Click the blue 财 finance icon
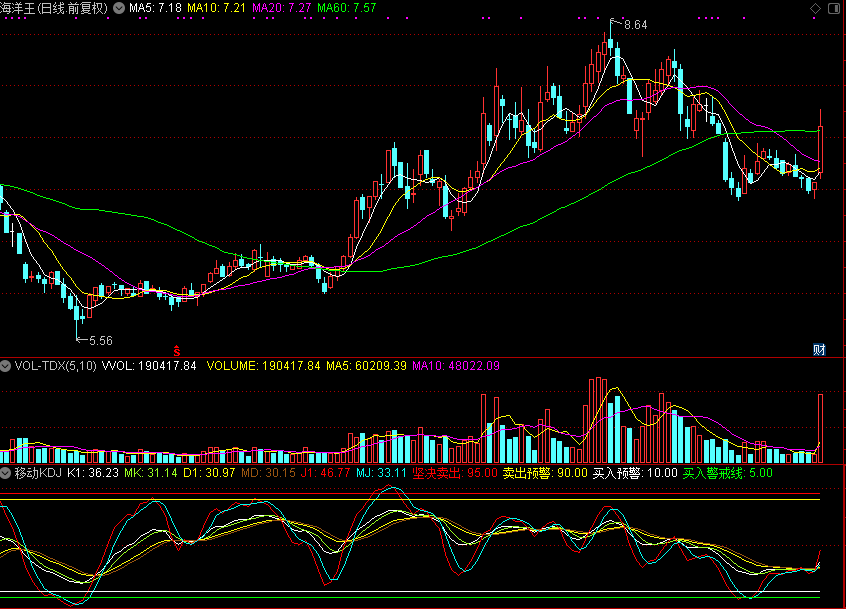 819,349
